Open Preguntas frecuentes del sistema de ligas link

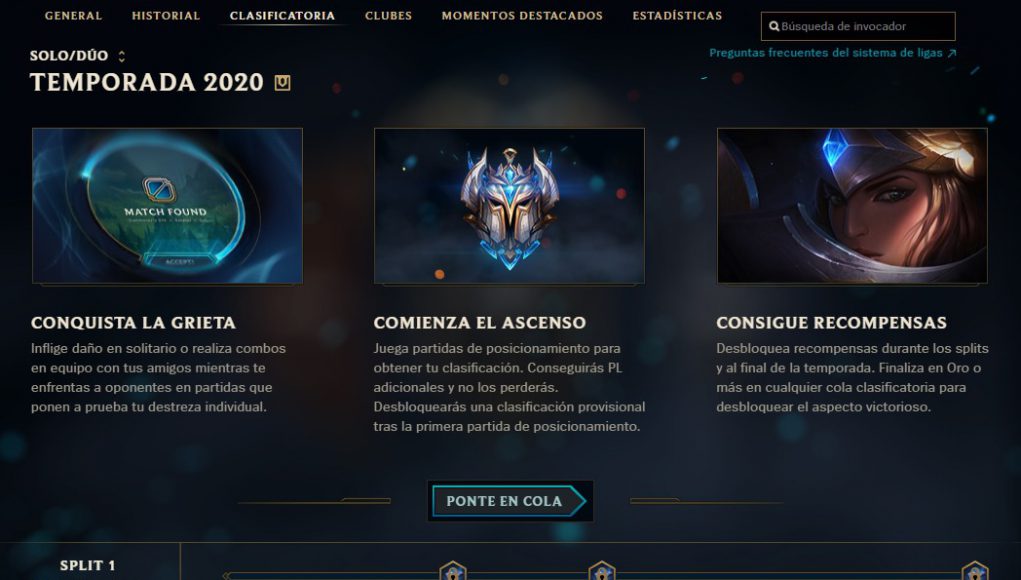click(826, 53)
